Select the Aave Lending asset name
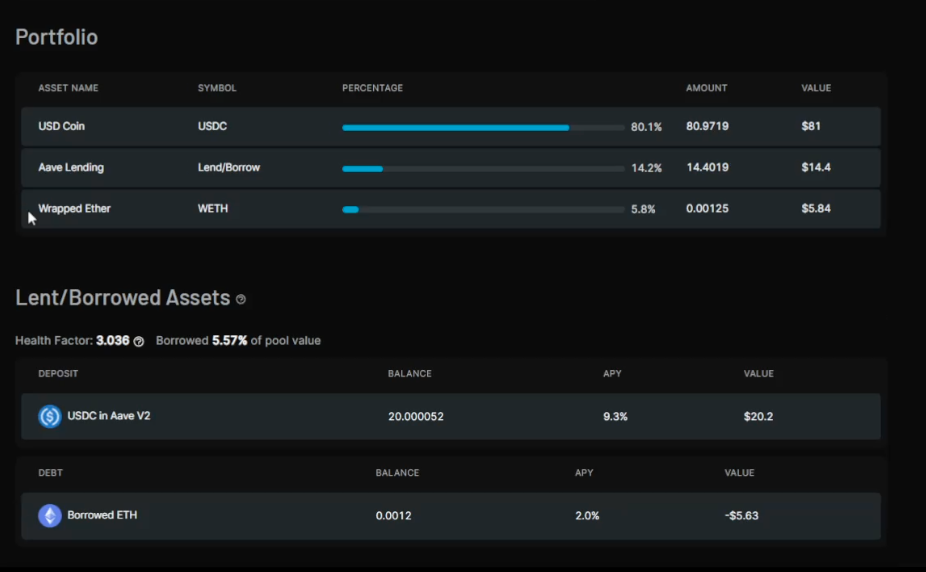Screen dimensions: 926x572 point(71,168)
